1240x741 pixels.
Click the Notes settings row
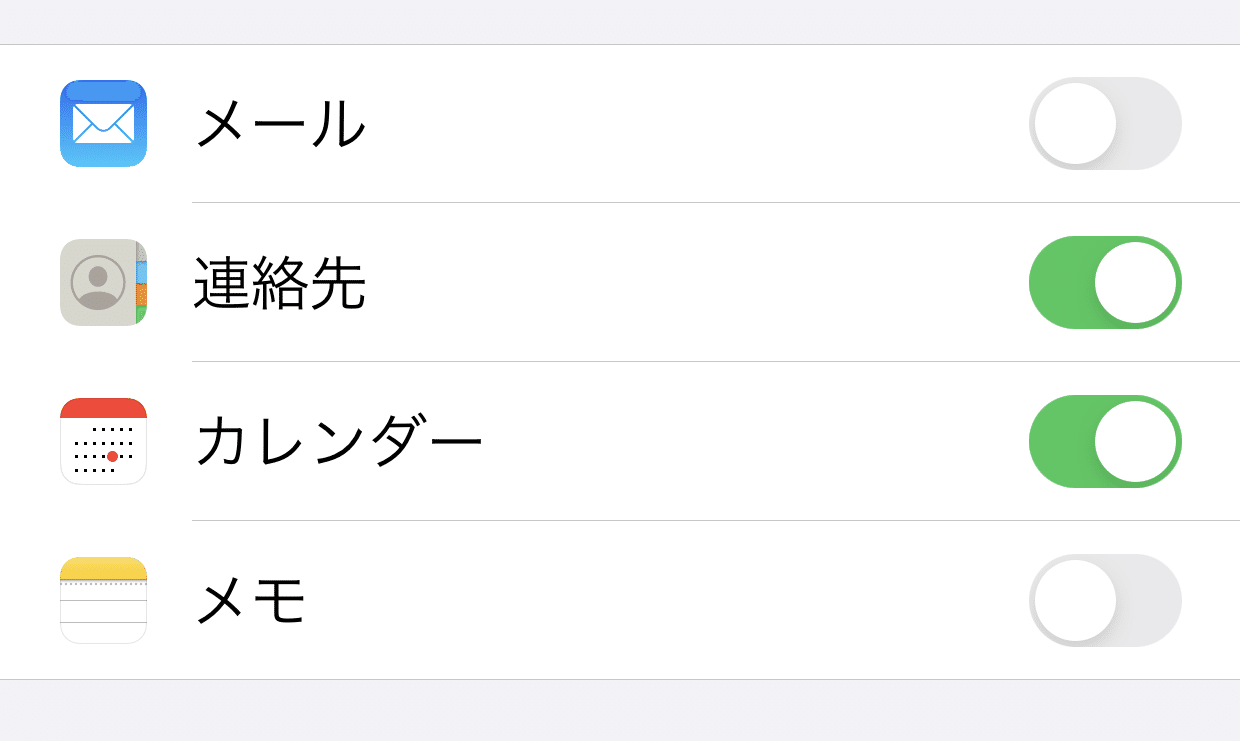(x=600, y=600)
